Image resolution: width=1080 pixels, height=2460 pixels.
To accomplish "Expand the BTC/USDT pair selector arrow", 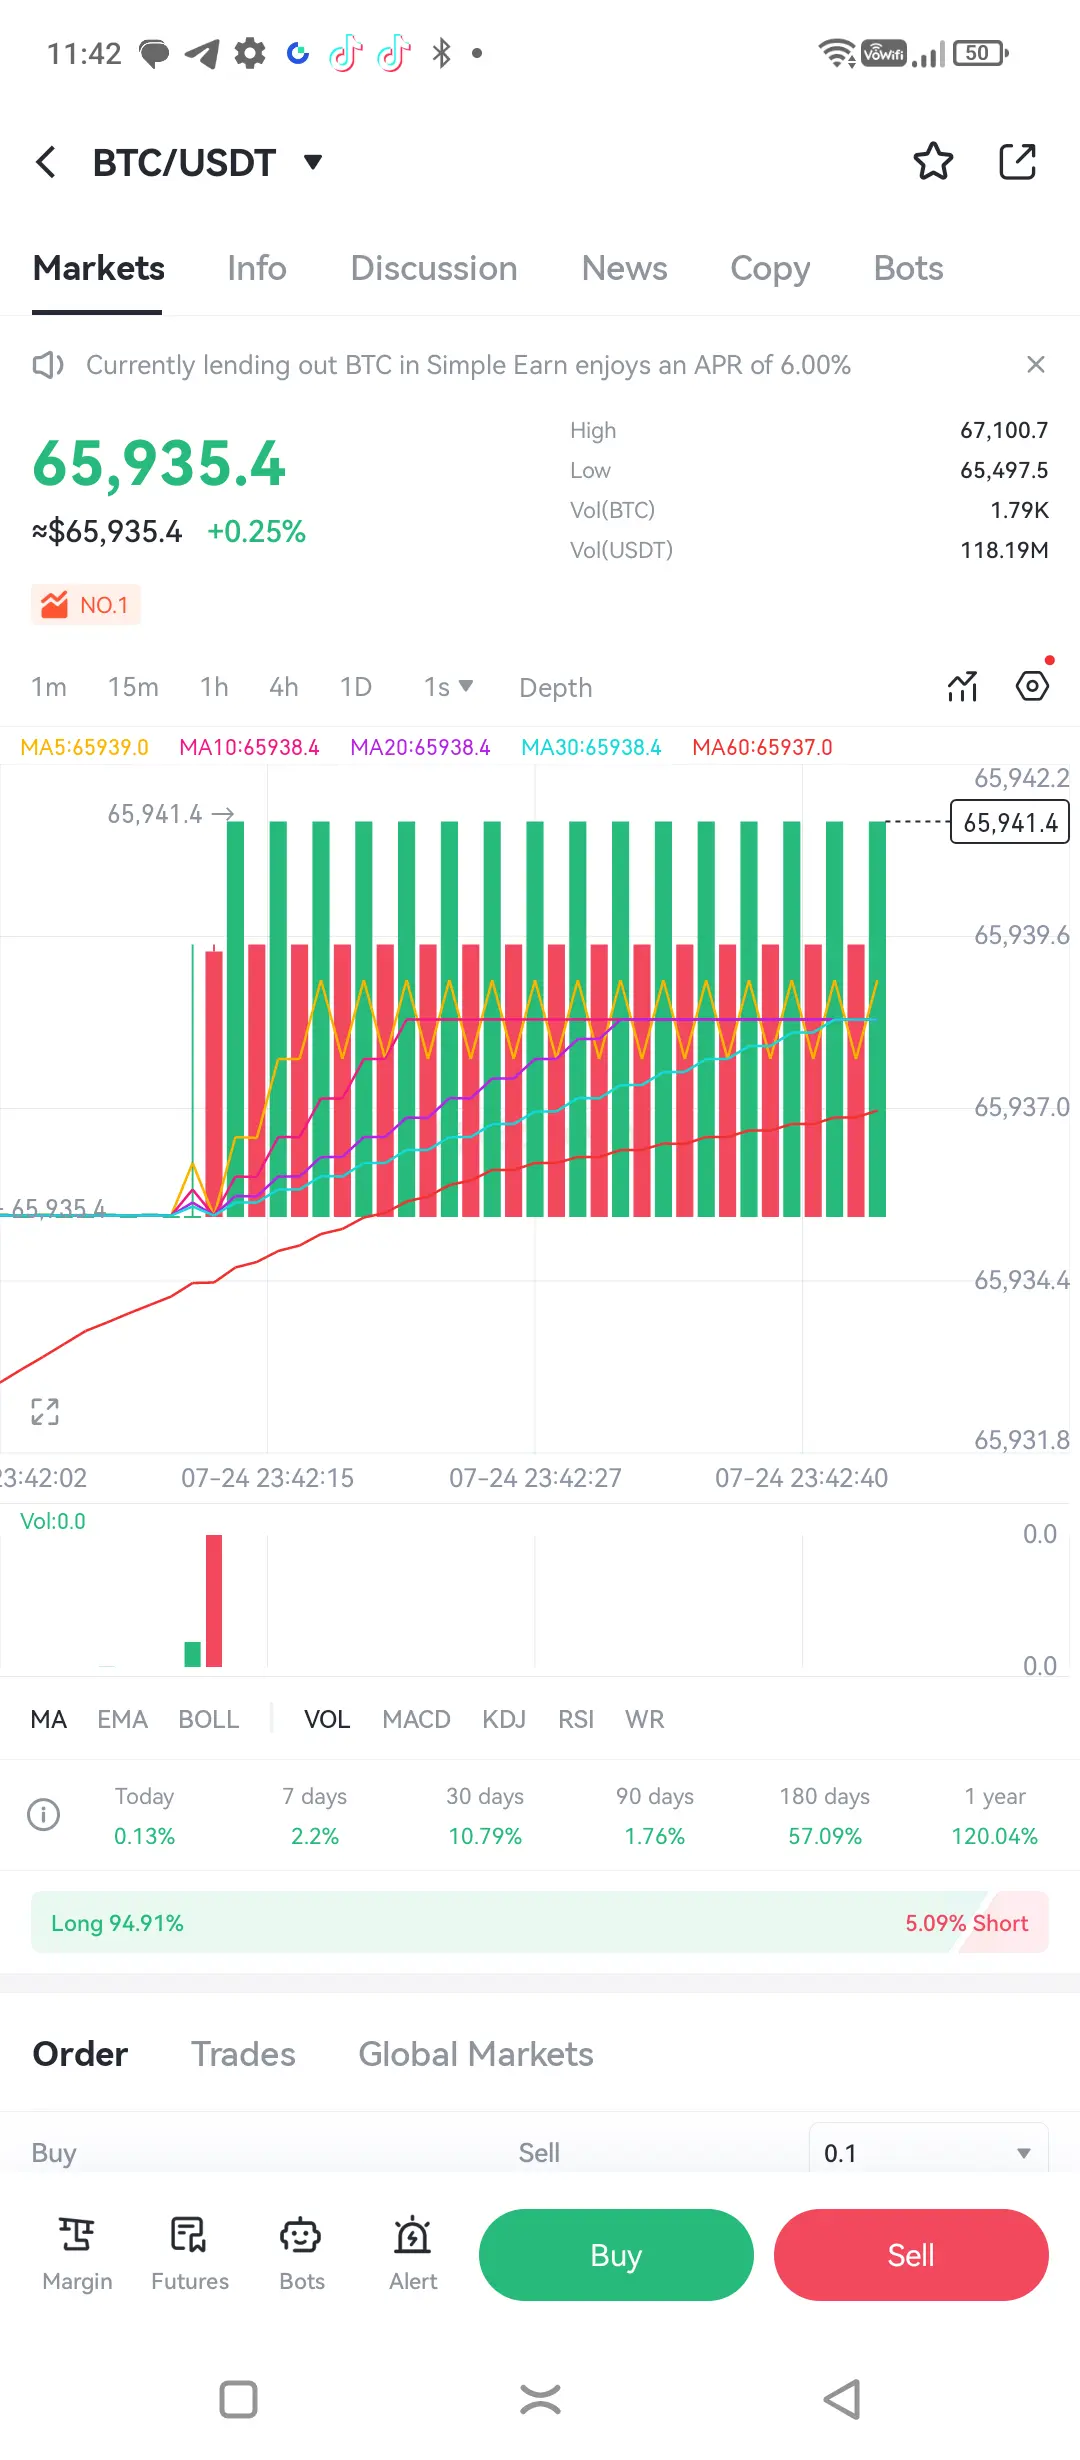I will click(x=313, y=162).
